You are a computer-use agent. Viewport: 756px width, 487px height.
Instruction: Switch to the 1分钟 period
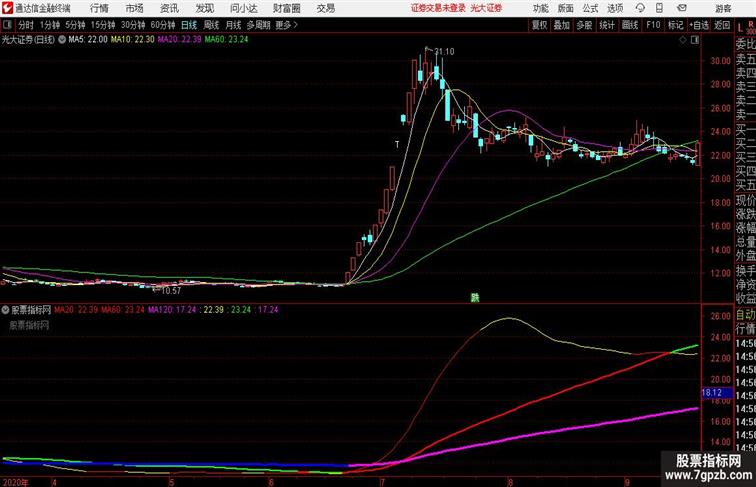(50, 25)
